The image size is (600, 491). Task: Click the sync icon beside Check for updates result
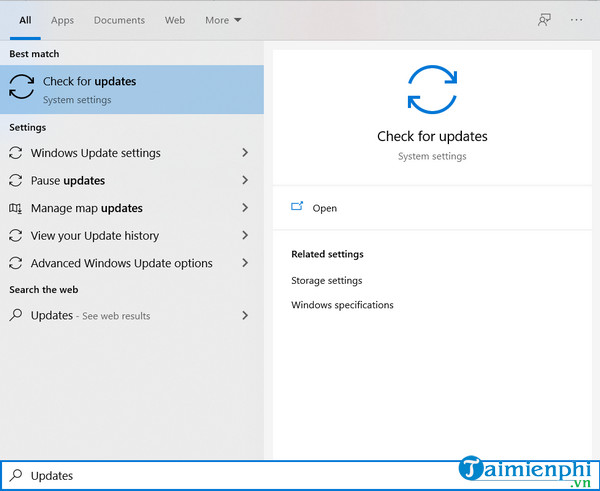click(21, 86)
